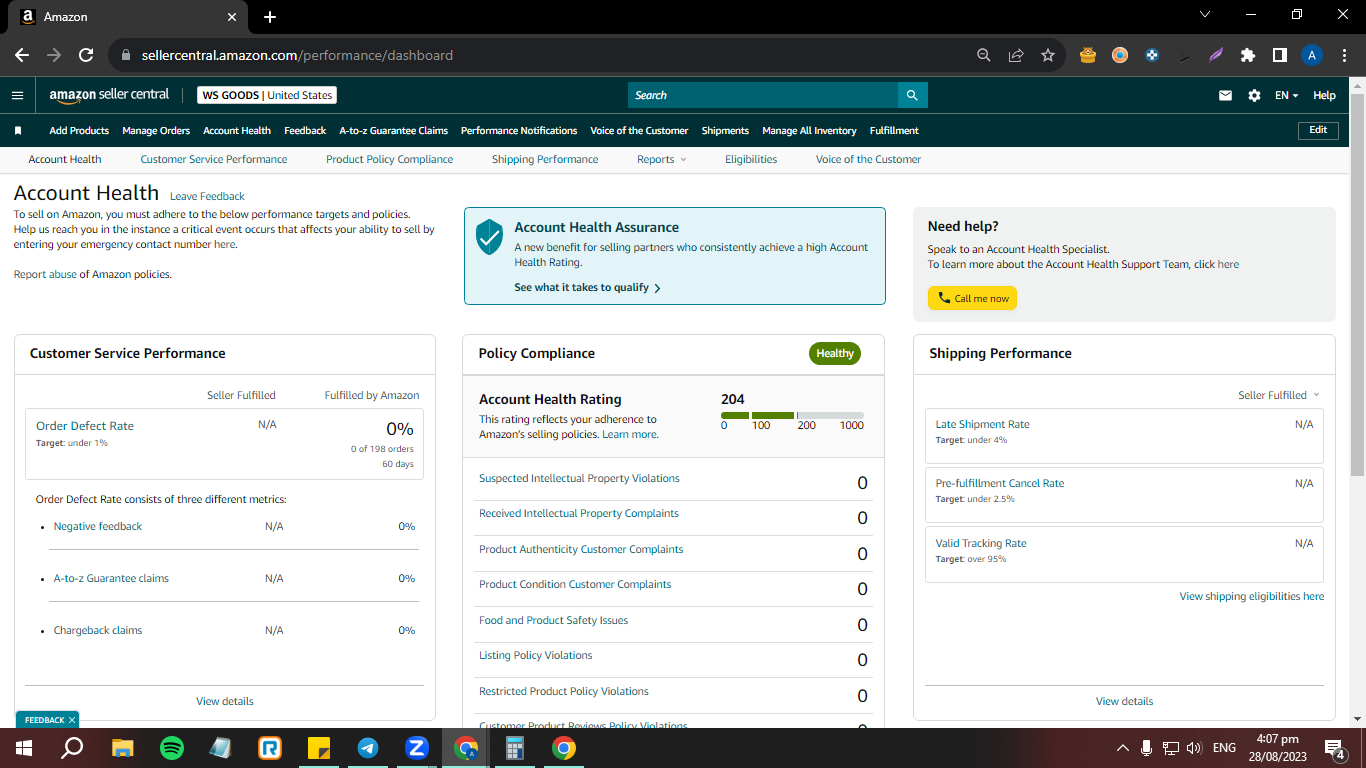The height and width of the screenshot is (768, 1366).
Task: Open A-to-z Guarantee Claims in the top menu
Action: tap(394, 131)
